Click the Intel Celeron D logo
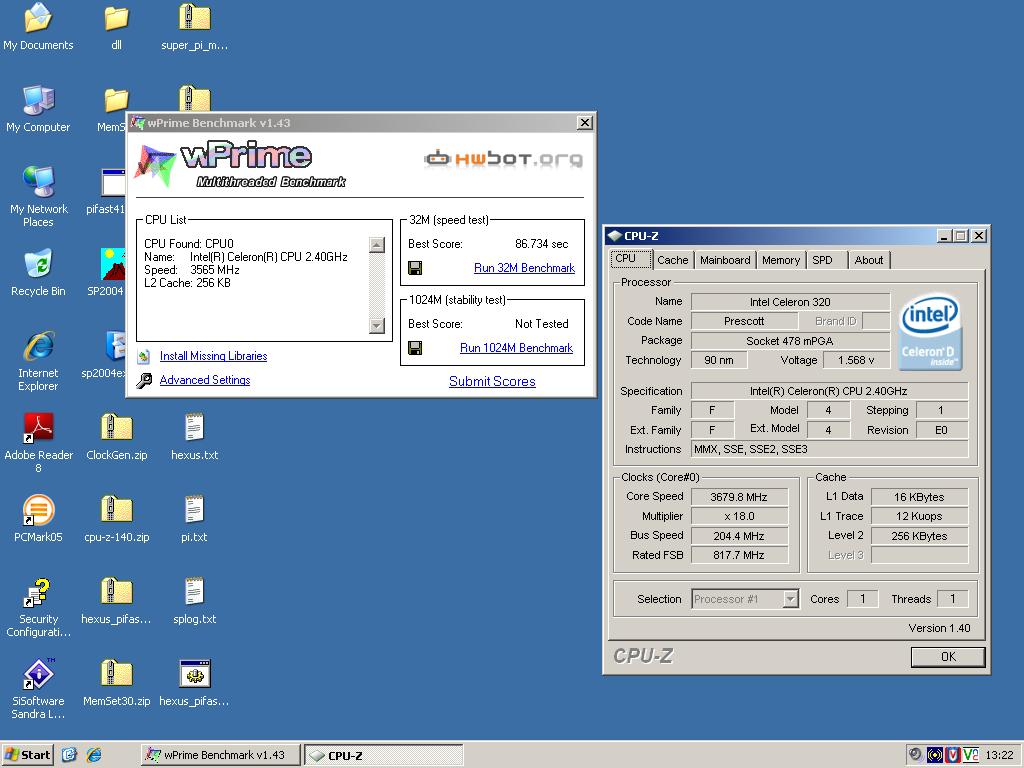 click(929, 331)
